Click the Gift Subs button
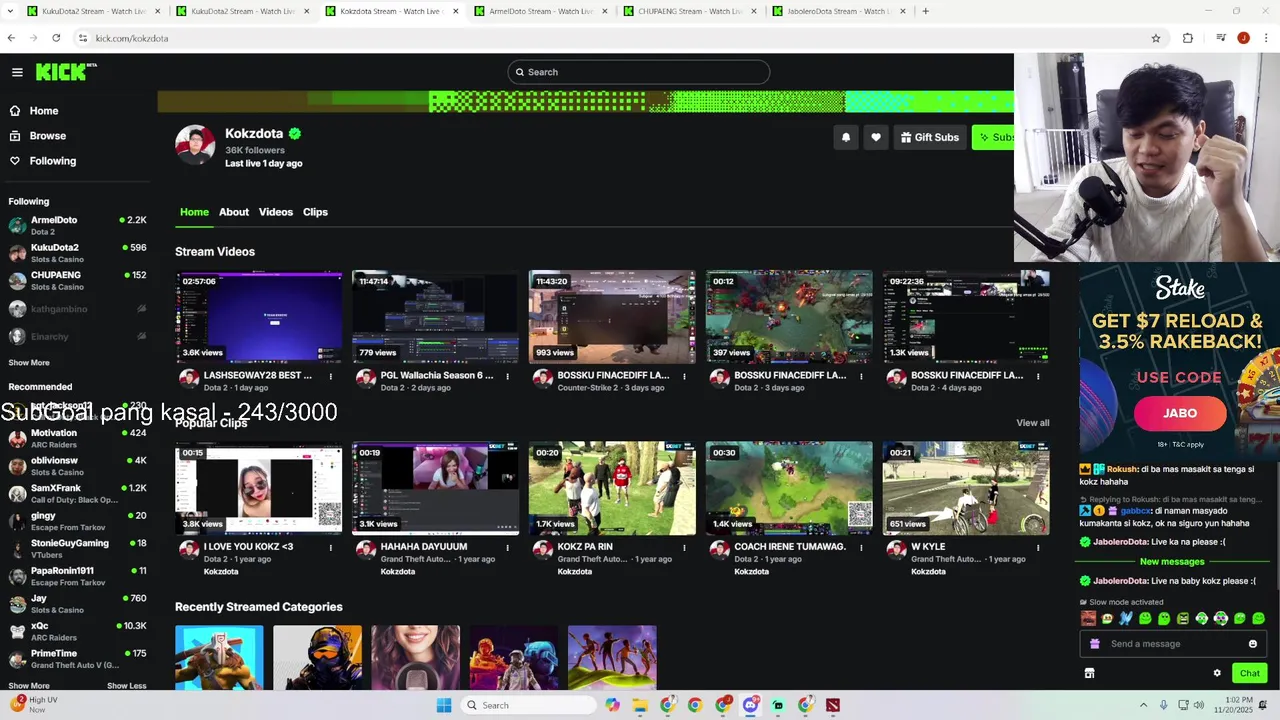Viewport: 1280px width, 720px height. tap(929, 137)
